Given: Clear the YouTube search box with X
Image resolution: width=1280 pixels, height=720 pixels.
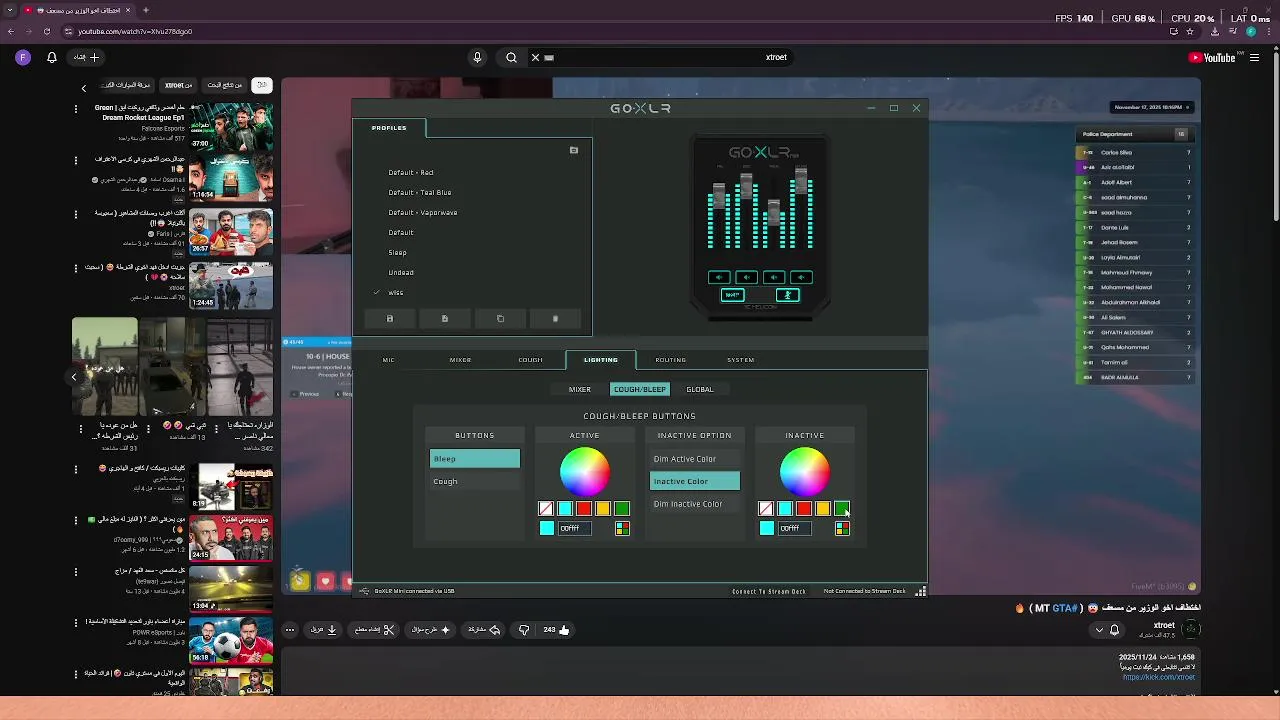Looking at the screenshot, I should point(535,57).
